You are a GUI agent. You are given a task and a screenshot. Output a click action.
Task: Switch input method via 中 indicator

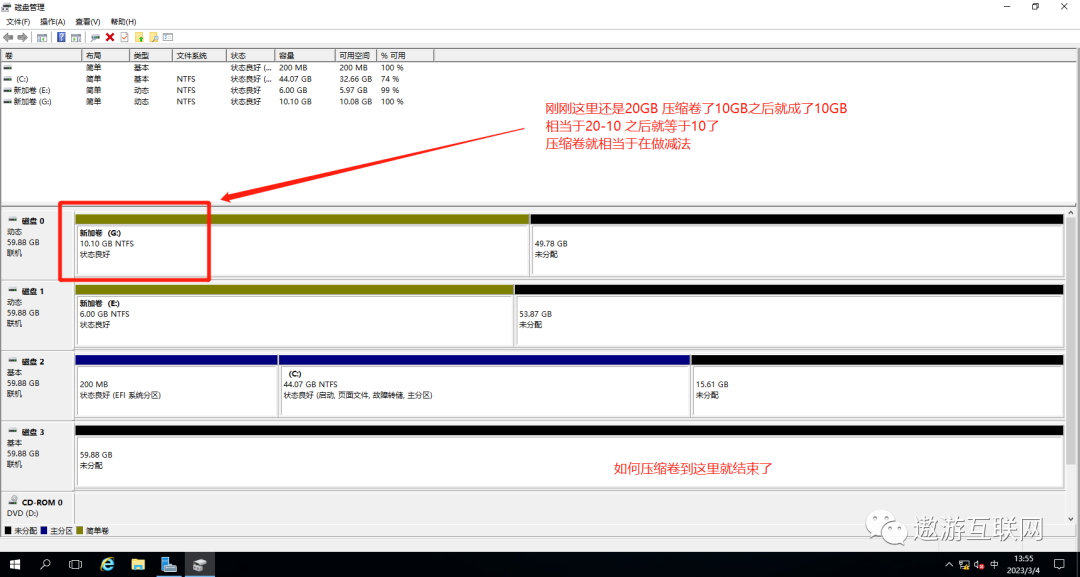995,565
